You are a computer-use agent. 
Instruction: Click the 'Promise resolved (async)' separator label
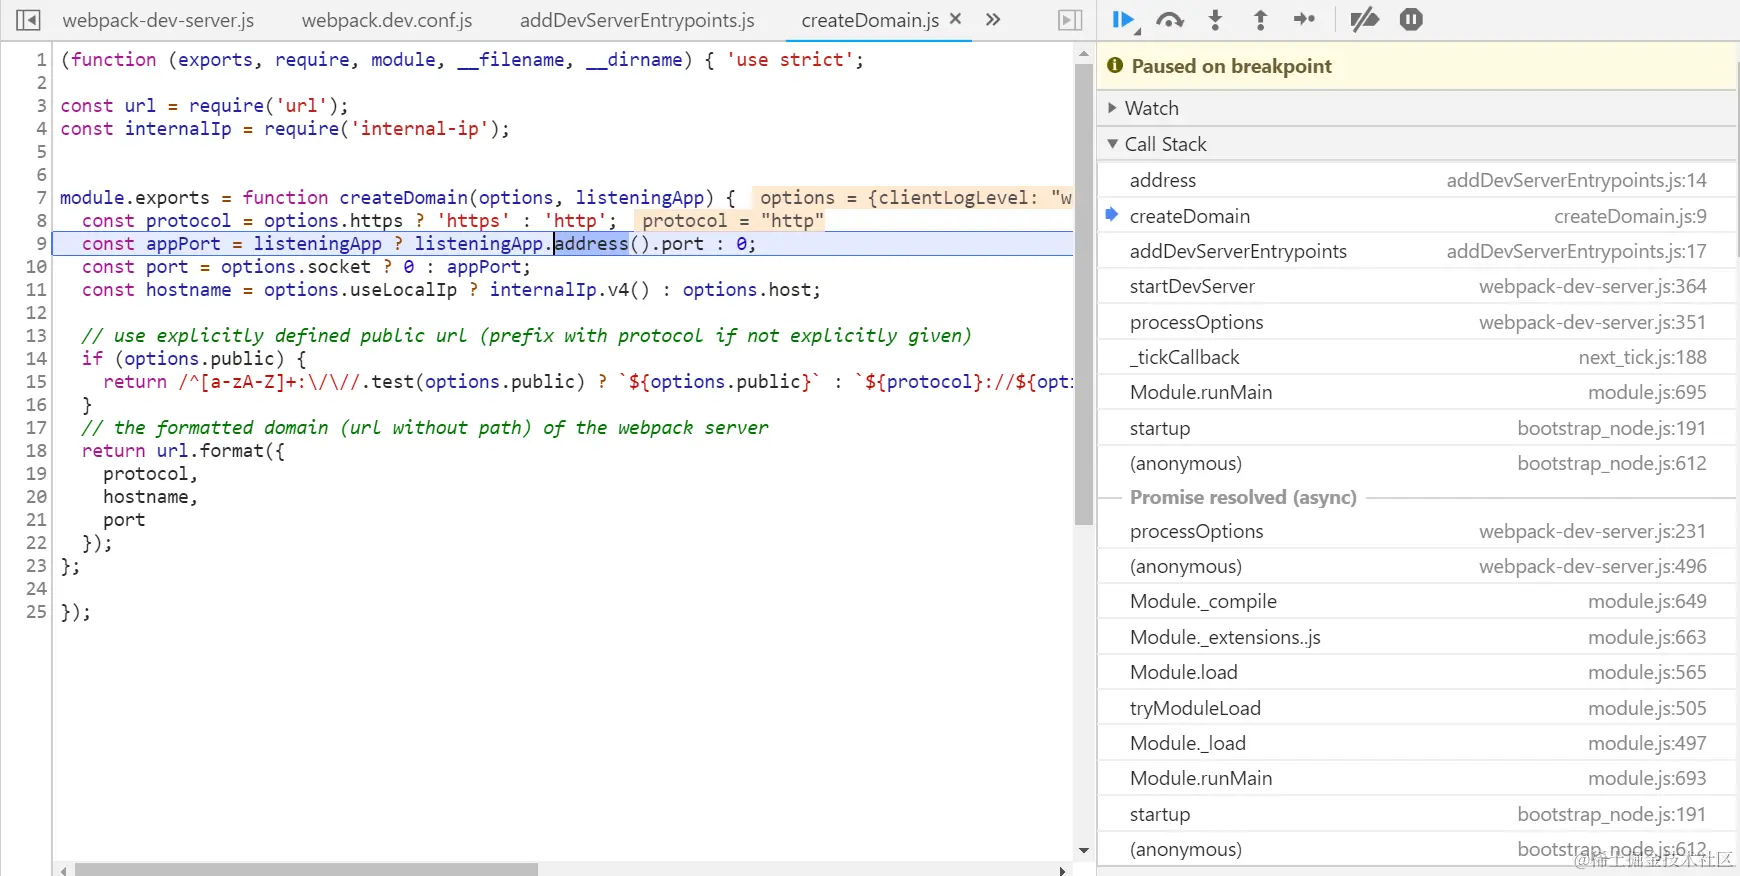tap(1243, 497)
